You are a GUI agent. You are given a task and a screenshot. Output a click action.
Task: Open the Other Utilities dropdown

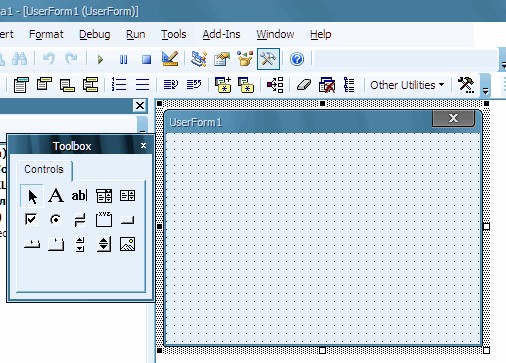407,85
